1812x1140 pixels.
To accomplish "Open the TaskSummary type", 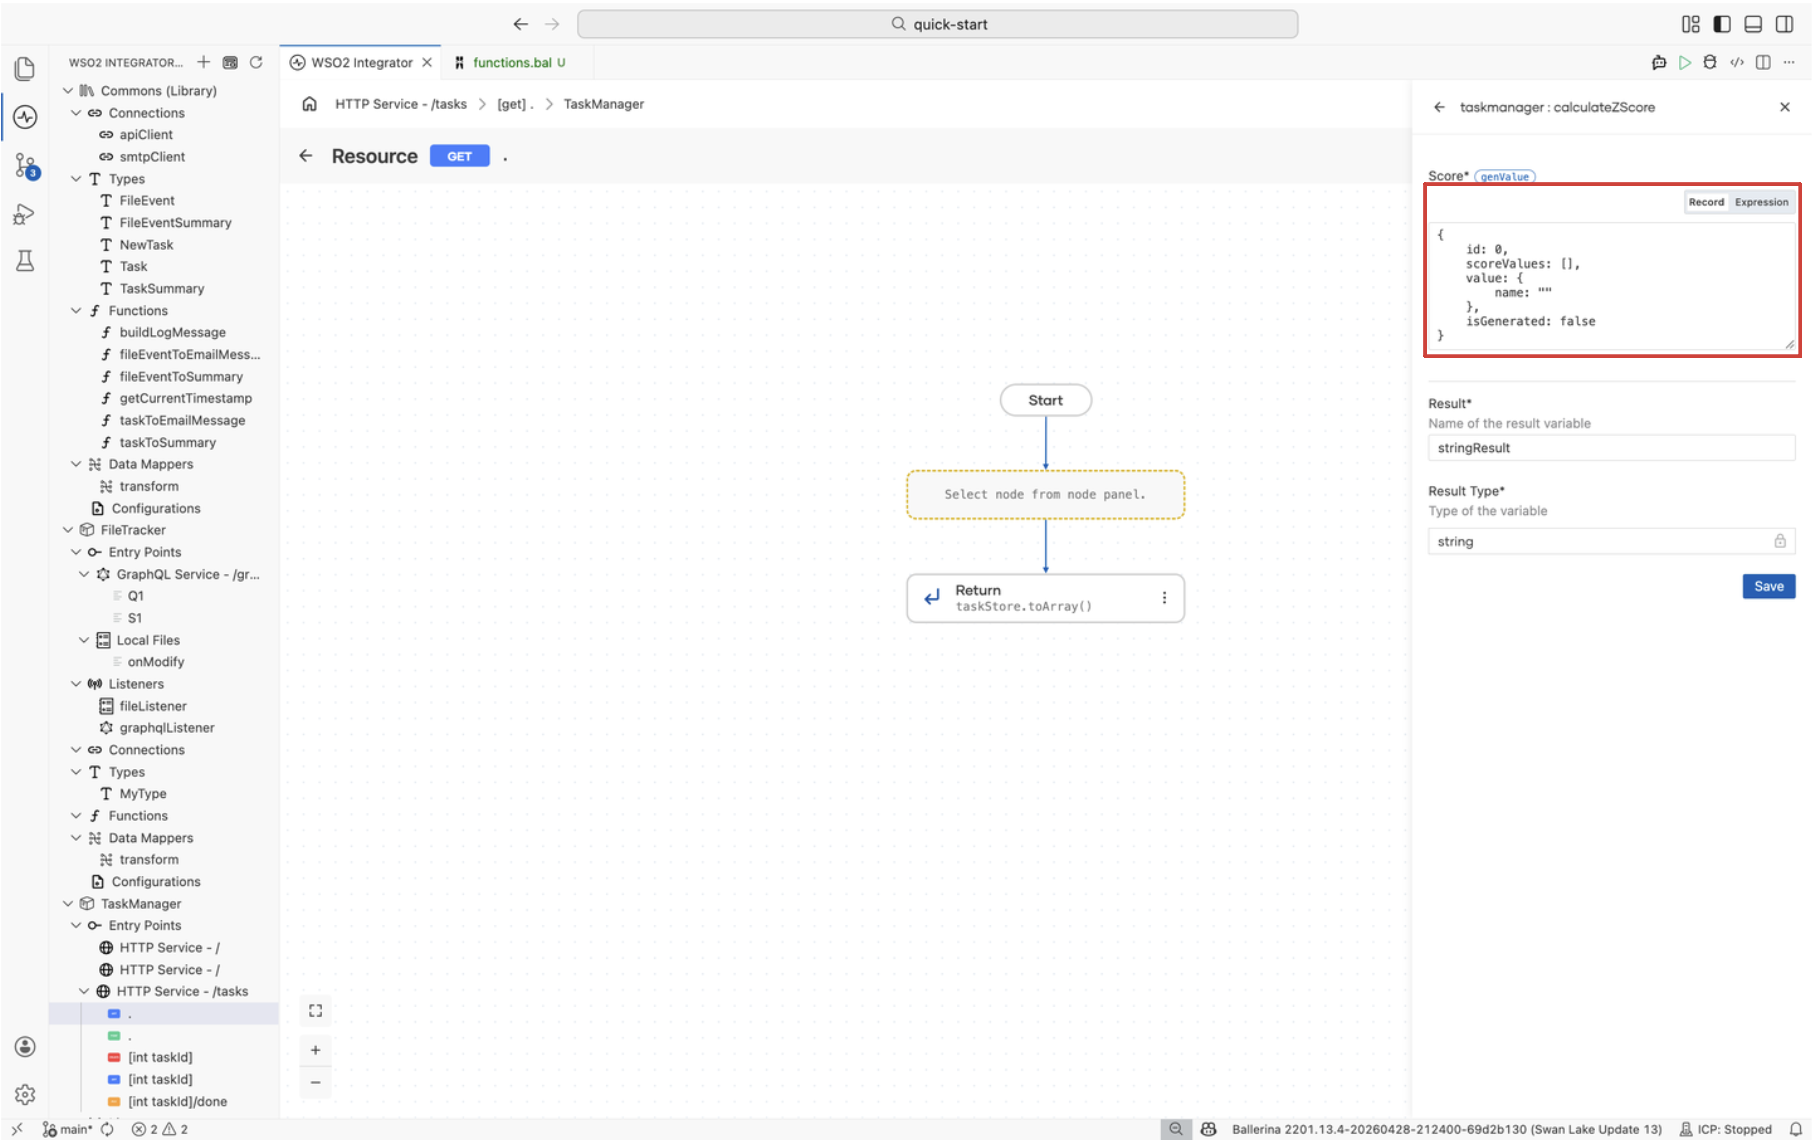I will tap(162, 289).
